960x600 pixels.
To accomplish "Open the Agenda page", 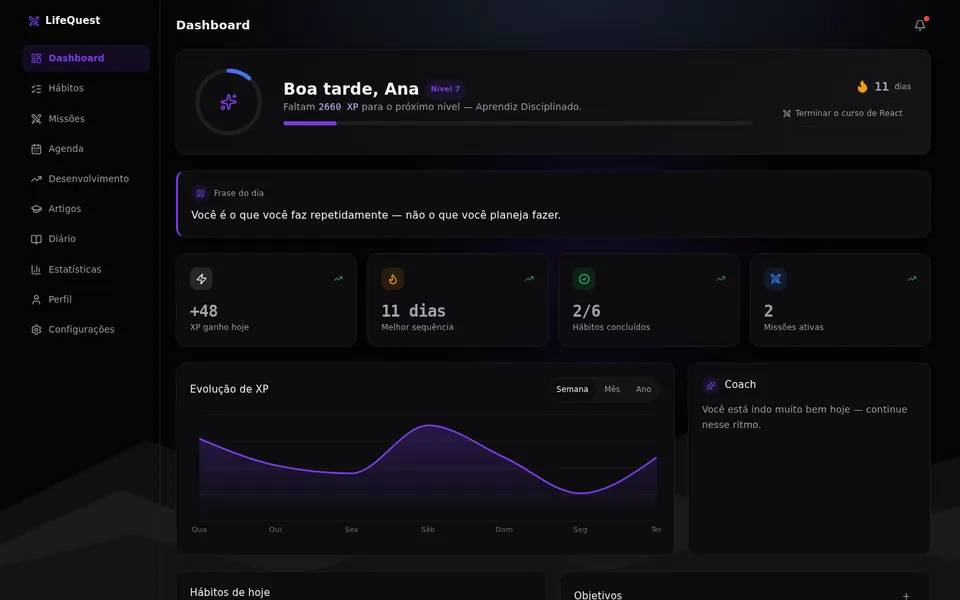I will click(86, 149).
